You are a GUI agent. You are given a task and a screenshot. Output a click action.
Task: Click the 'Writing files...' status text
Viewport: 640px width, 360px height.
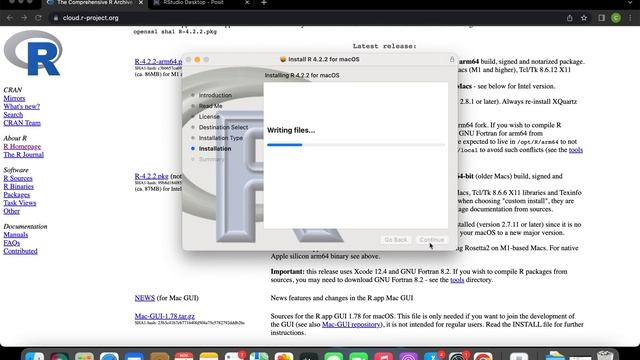pos(291,131)
